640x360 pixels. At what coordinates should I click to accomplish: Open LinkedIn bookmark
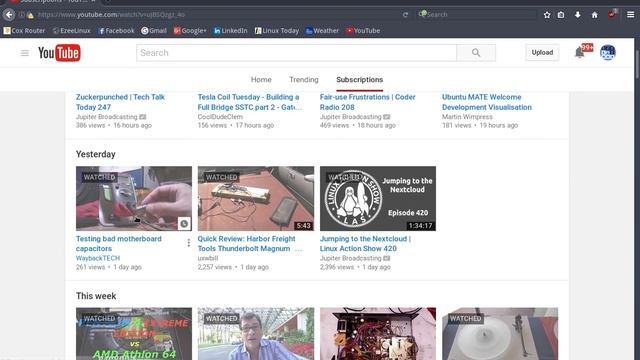click(231, 31)
